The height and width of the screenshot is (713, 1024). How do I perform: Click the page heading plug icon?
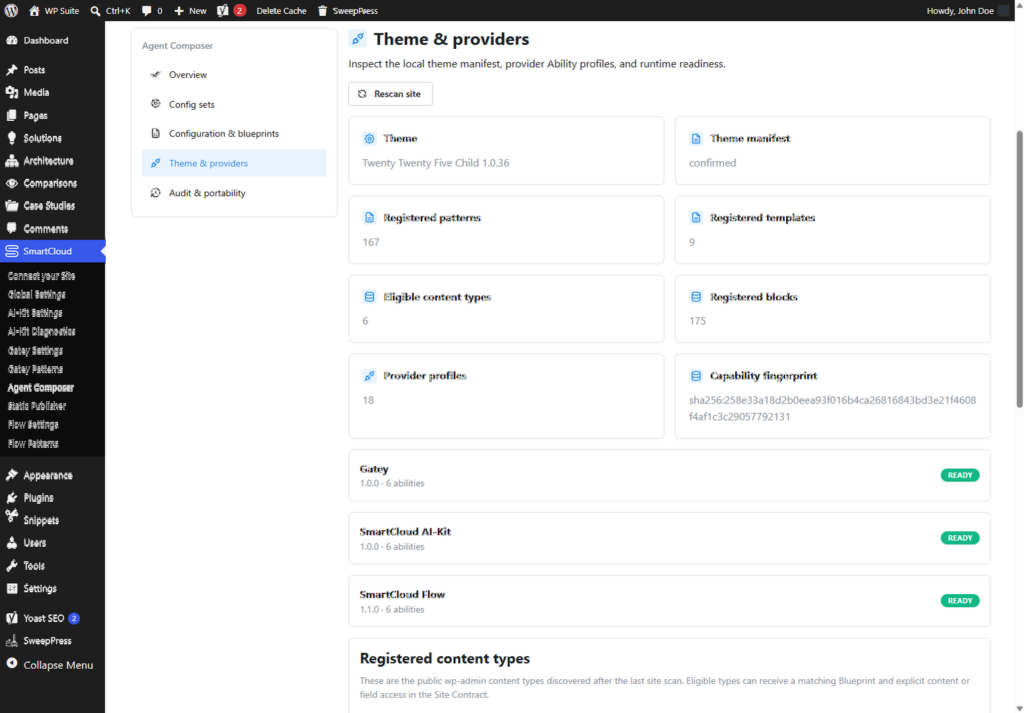coord(358,39)
